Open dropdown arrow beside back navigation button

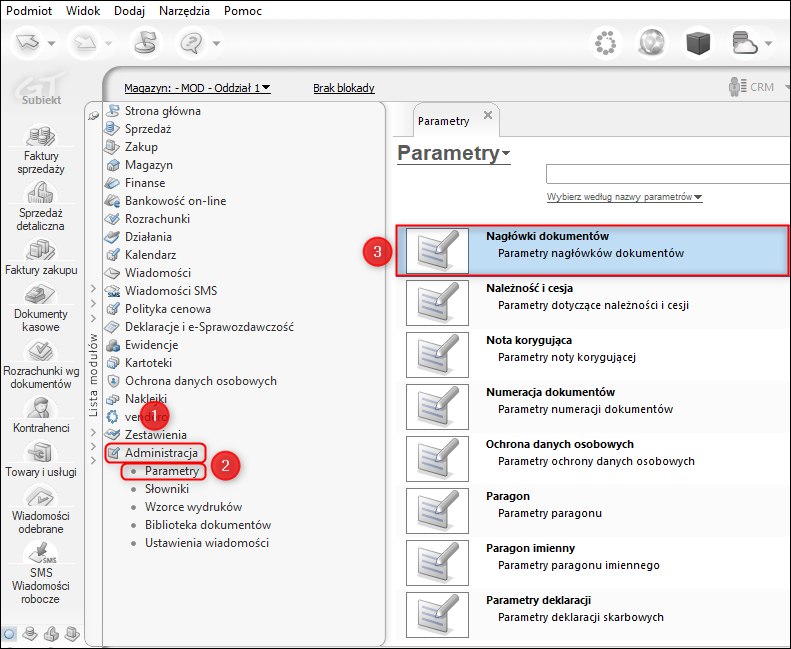point(51,43)
